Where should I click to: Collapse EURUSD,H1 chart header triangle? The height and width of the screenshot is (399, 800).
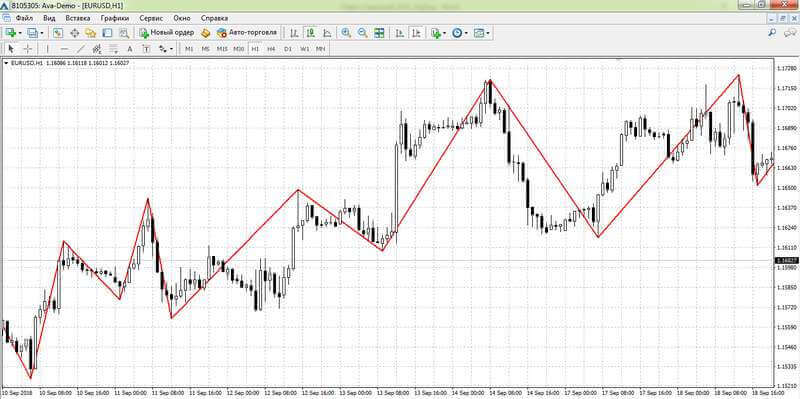(x=6, y=63)
